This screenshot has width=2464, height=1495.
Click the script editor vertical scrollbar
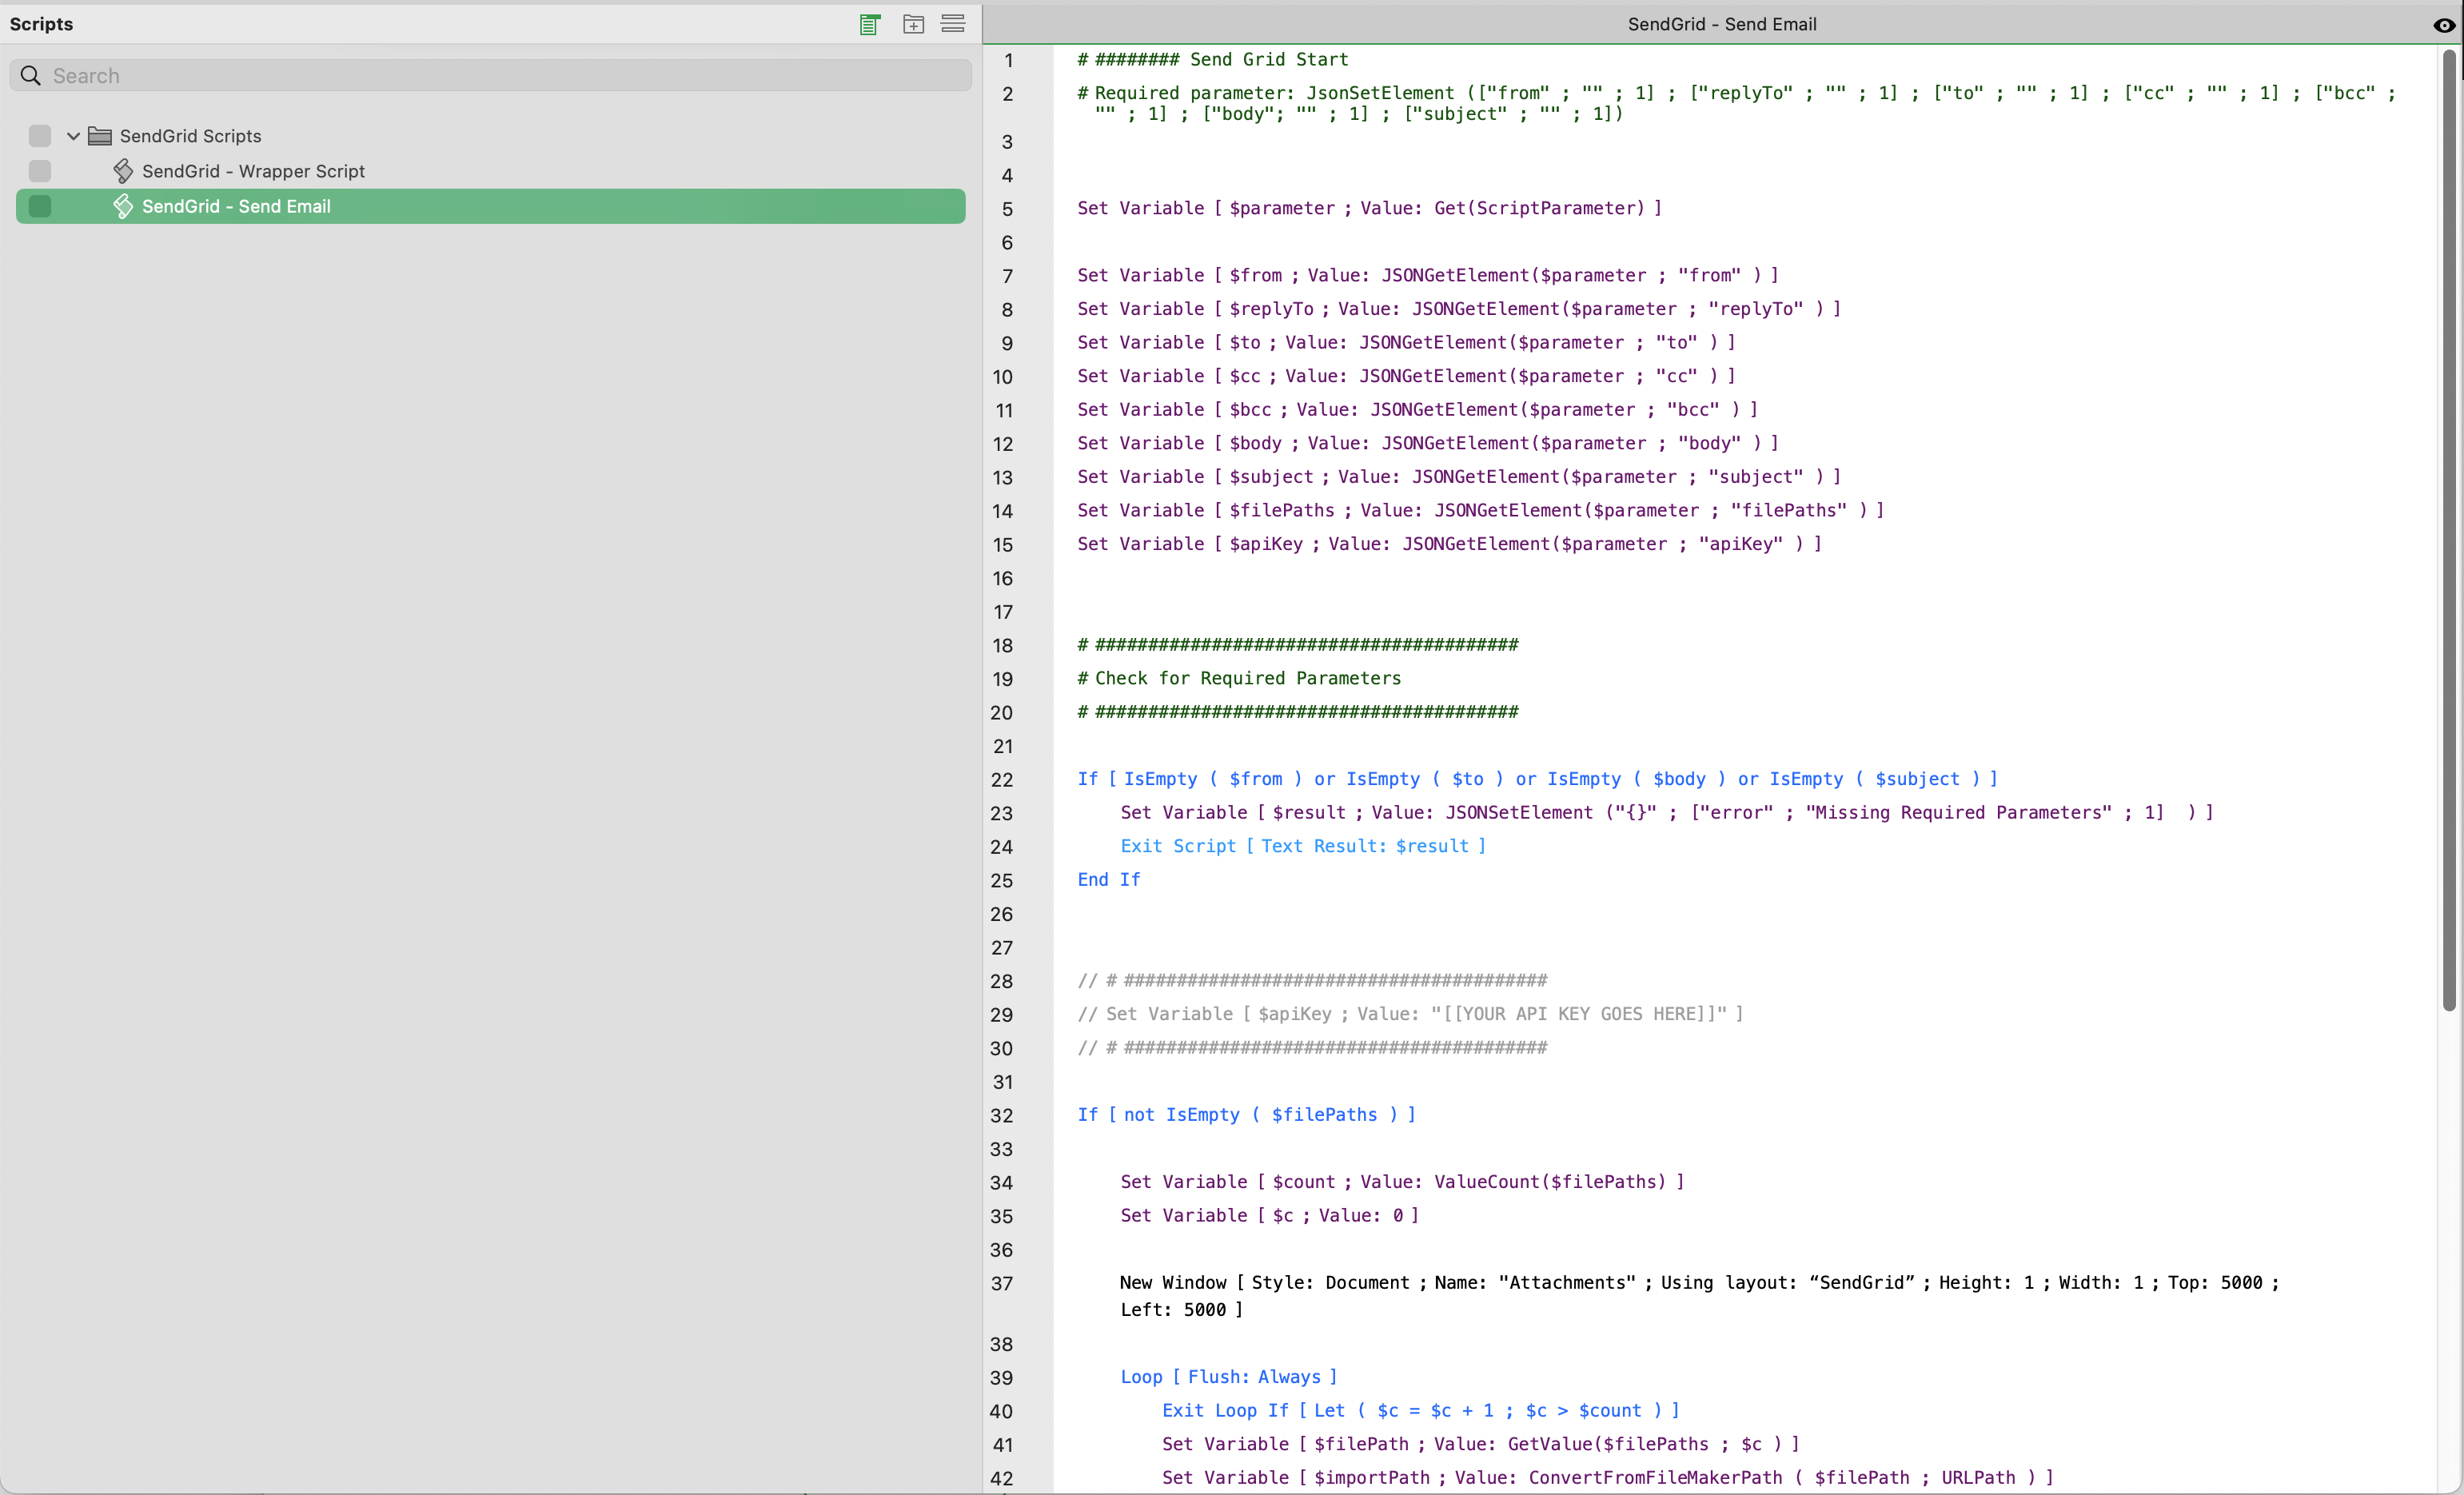click(2449, 530)
